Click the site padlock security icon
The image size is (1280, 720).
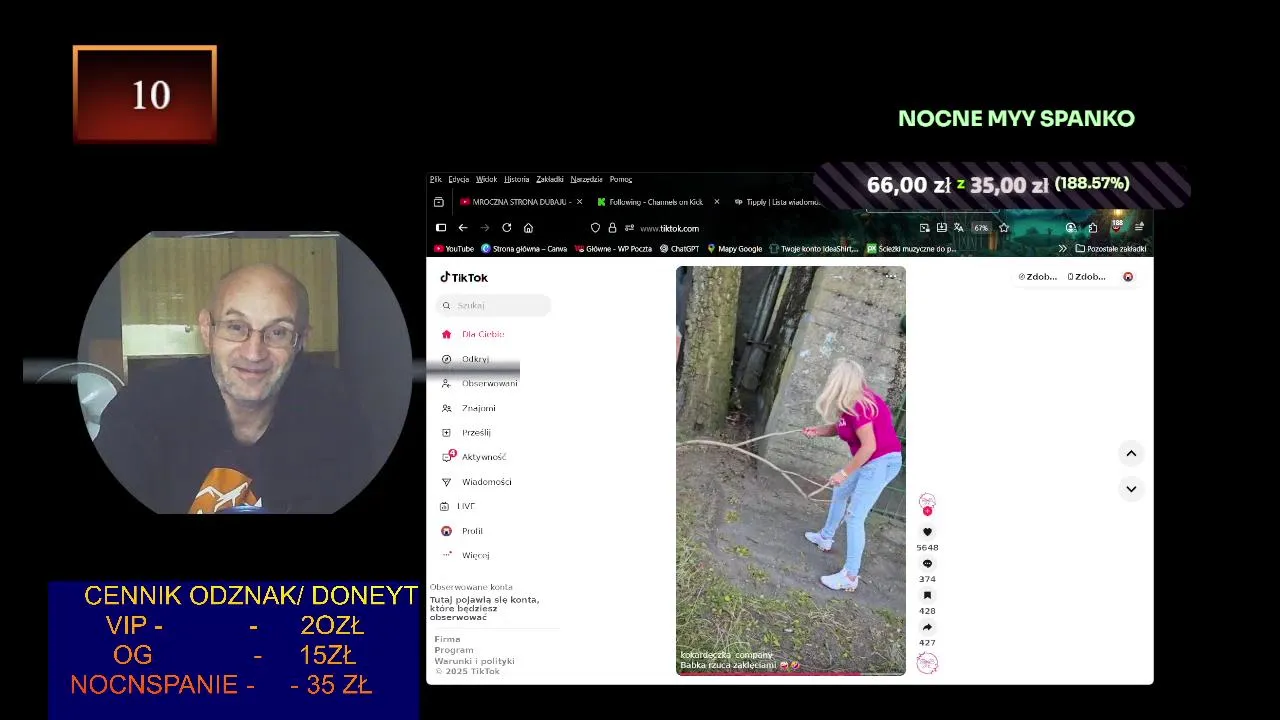612,228
